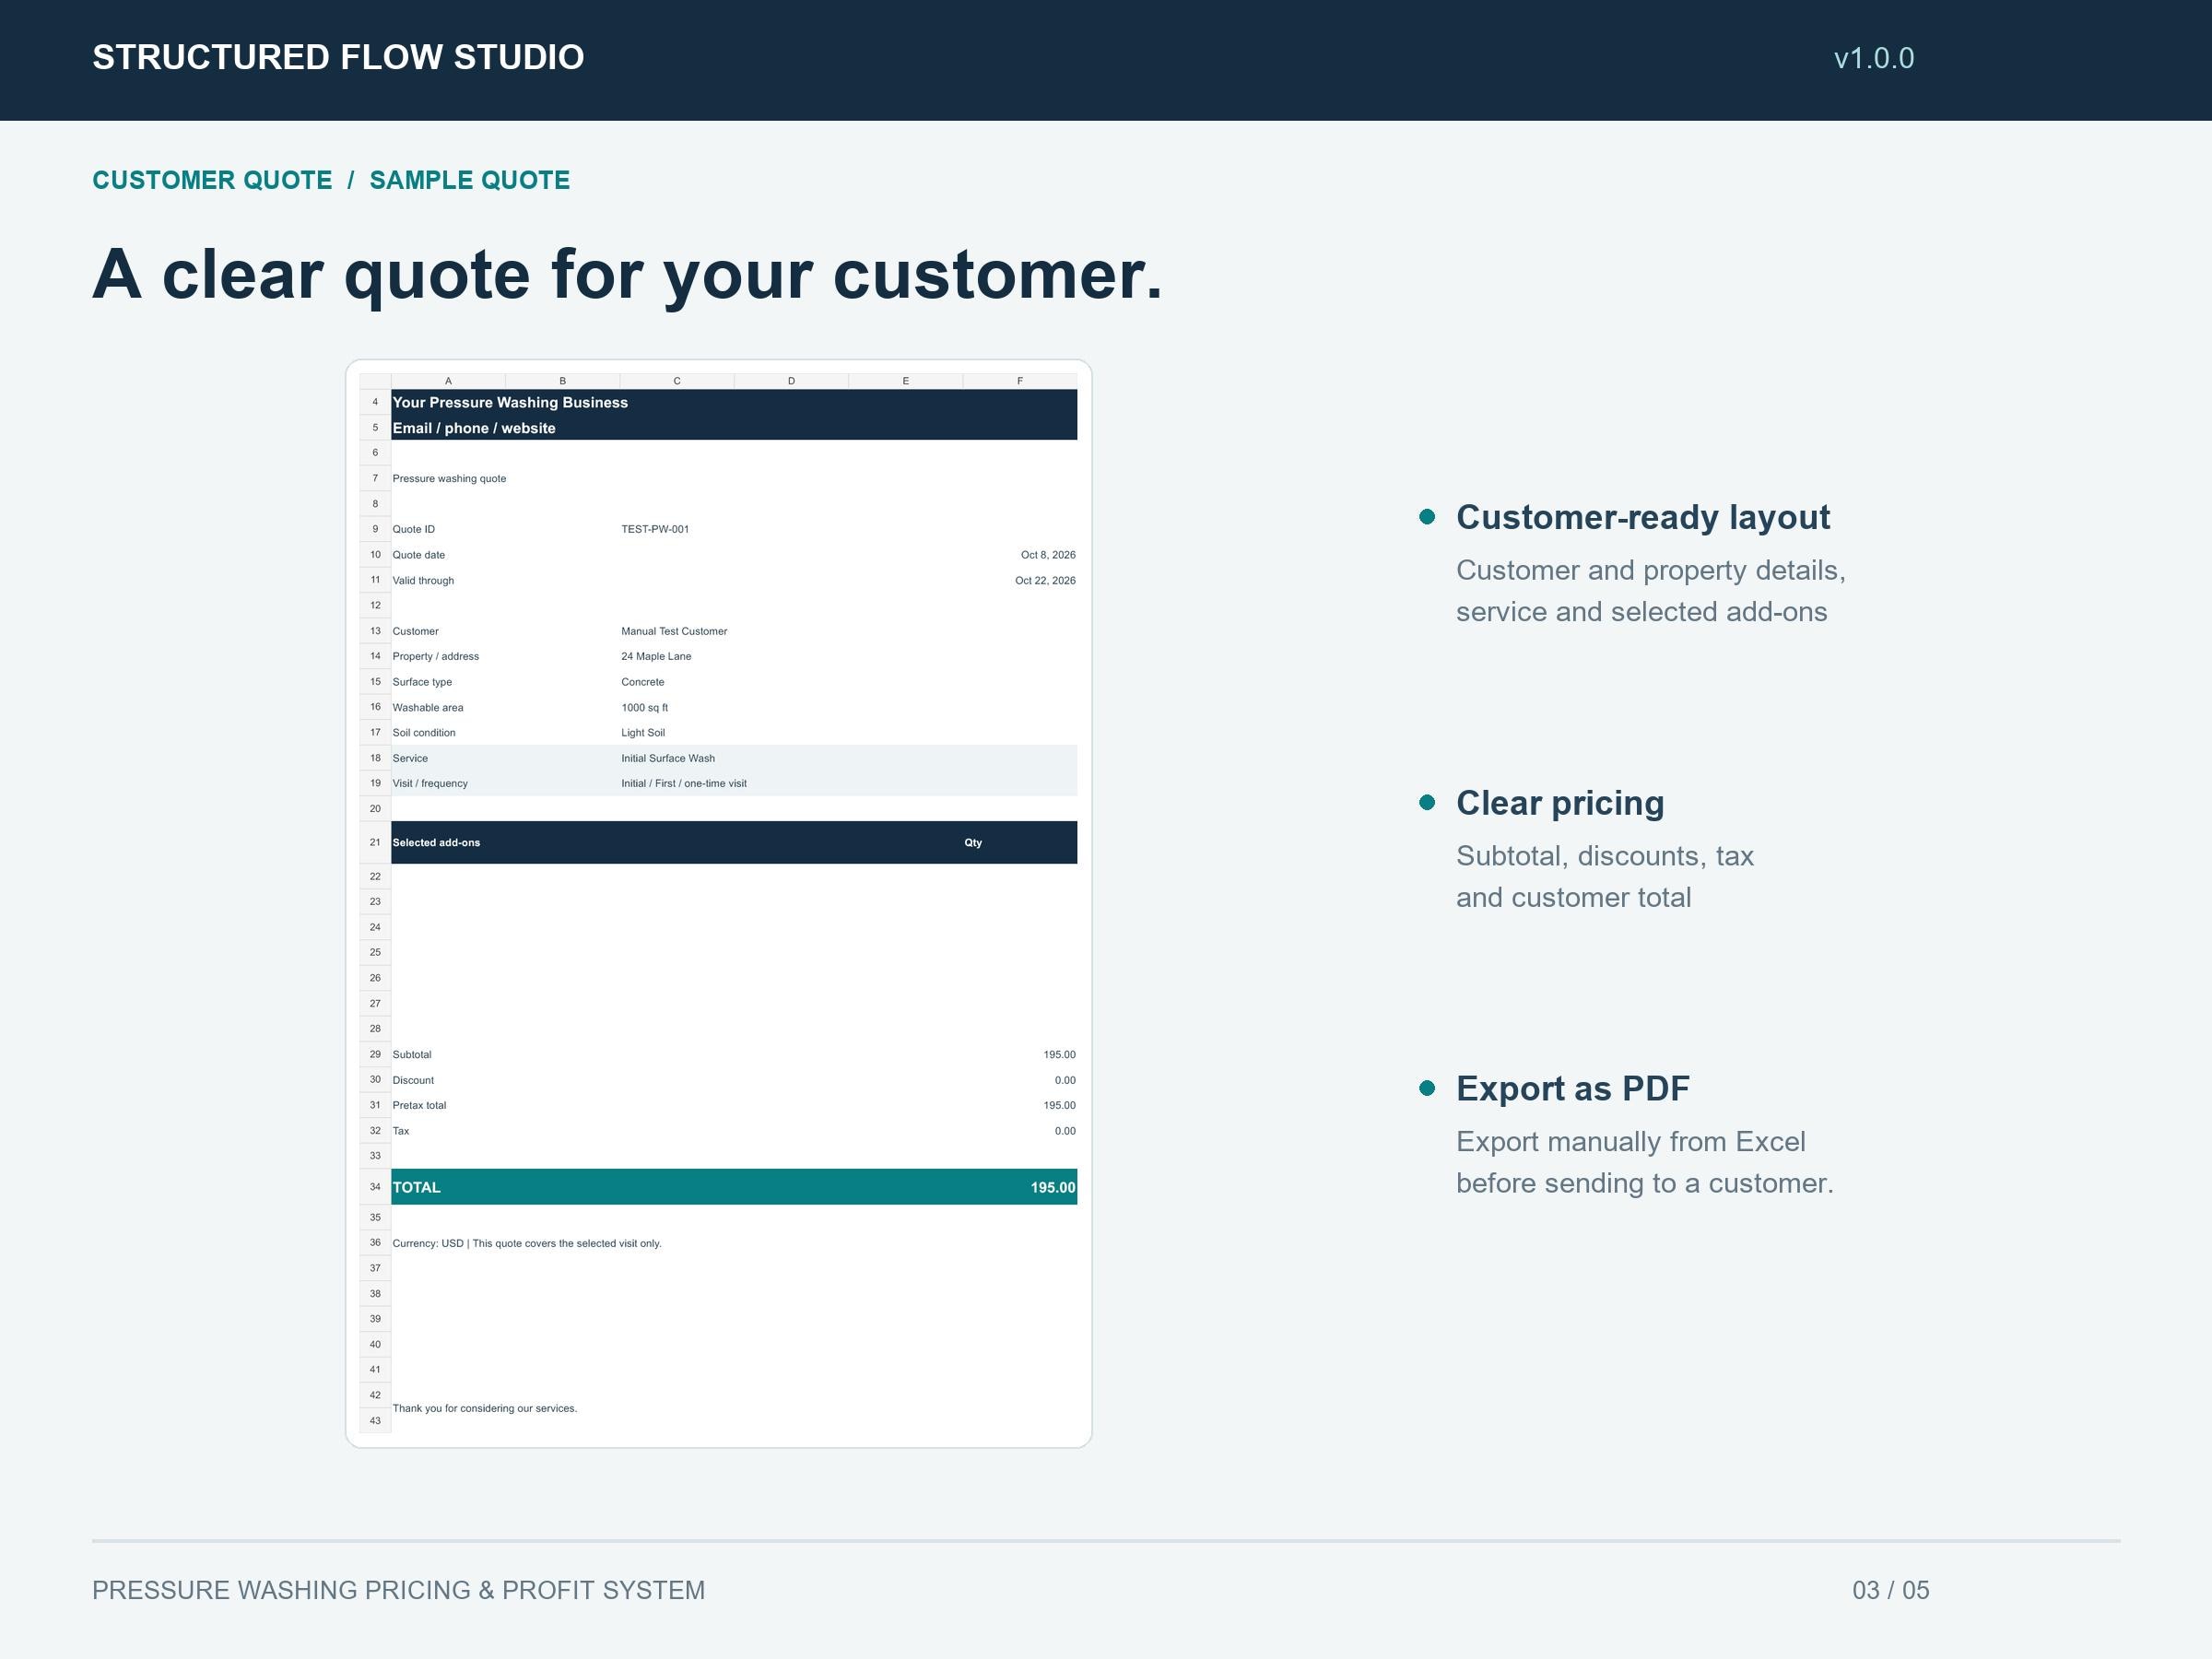
Task: Click the headline 'A clear quote for your customer.'
Action: (x=628, y=274)
